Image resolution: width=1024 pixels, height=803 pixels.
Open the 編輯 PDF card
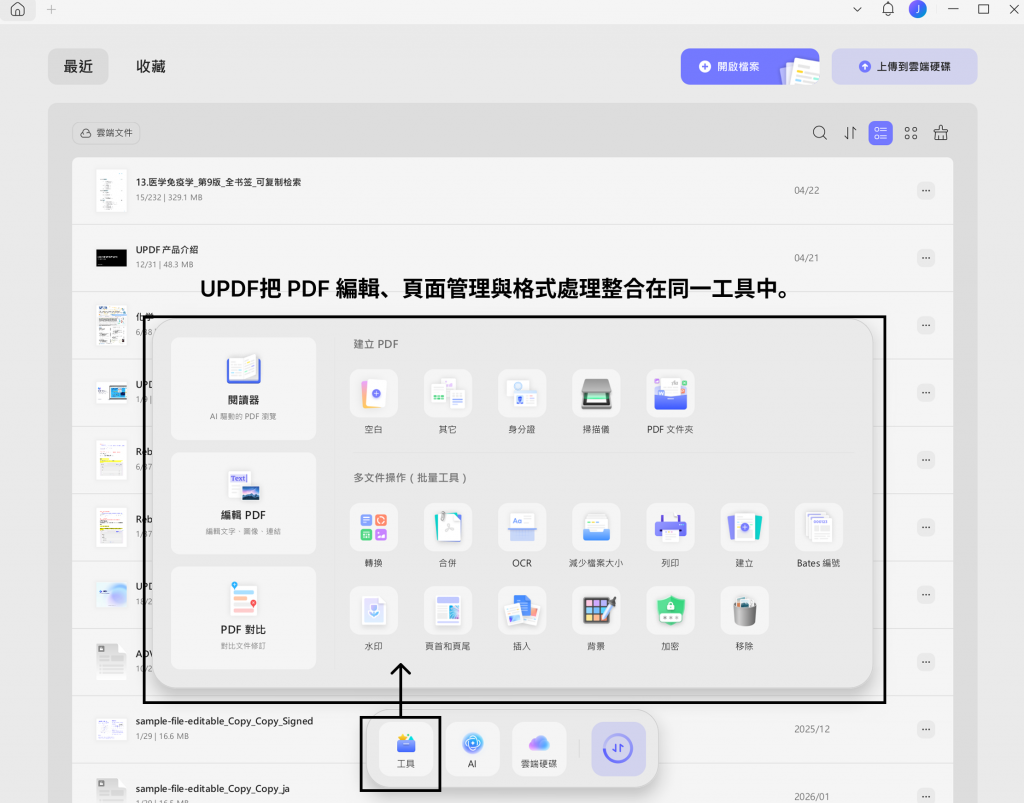coord(244,503)
